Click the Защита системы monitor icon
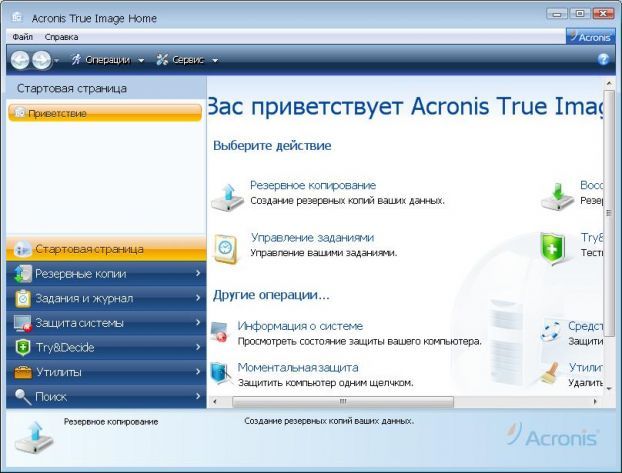The width and height of the screenshot is (622, 473). tap(23, 323)
